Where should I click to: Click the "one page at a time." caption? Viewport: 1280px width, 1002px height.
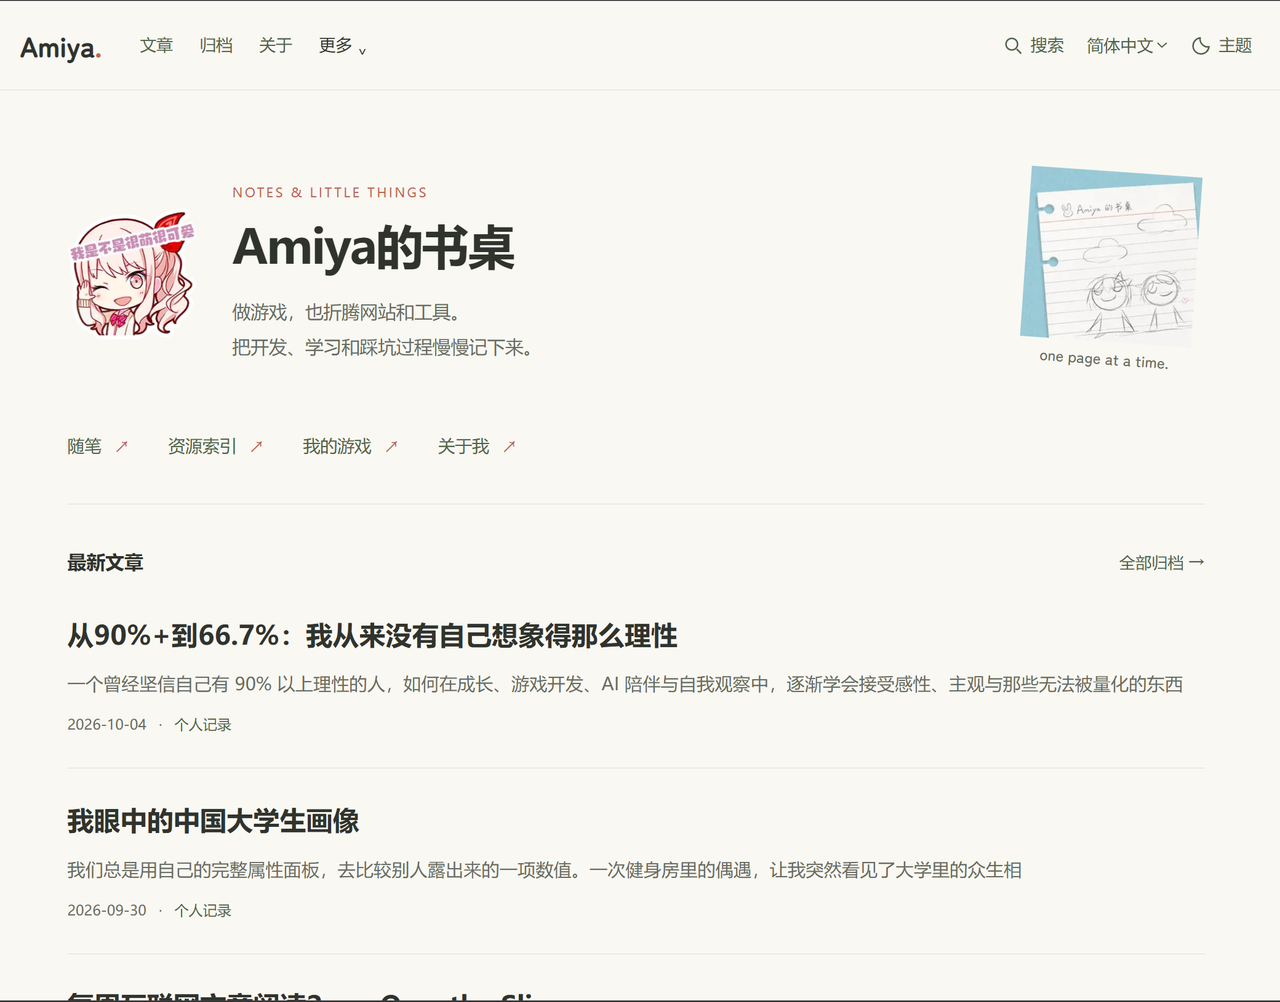pos(1104,360)
